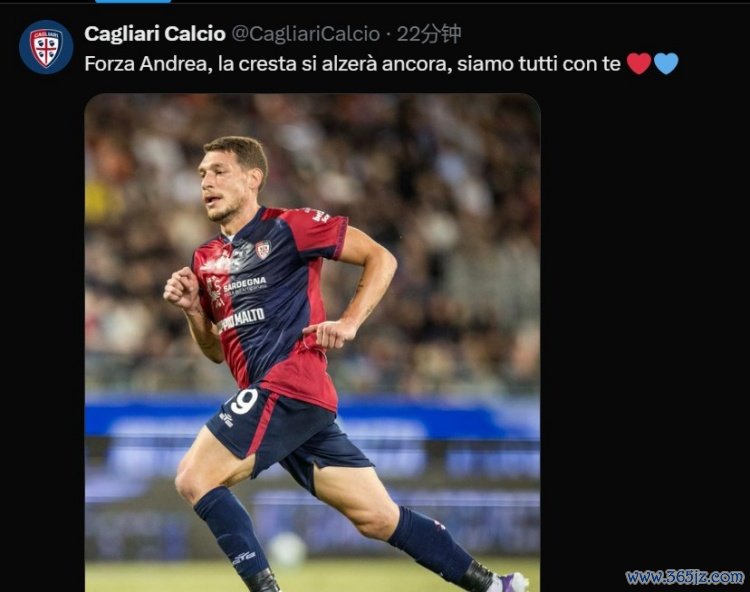Click the blurred ball behind the player

pyautogui.click(x=287, y=549)
